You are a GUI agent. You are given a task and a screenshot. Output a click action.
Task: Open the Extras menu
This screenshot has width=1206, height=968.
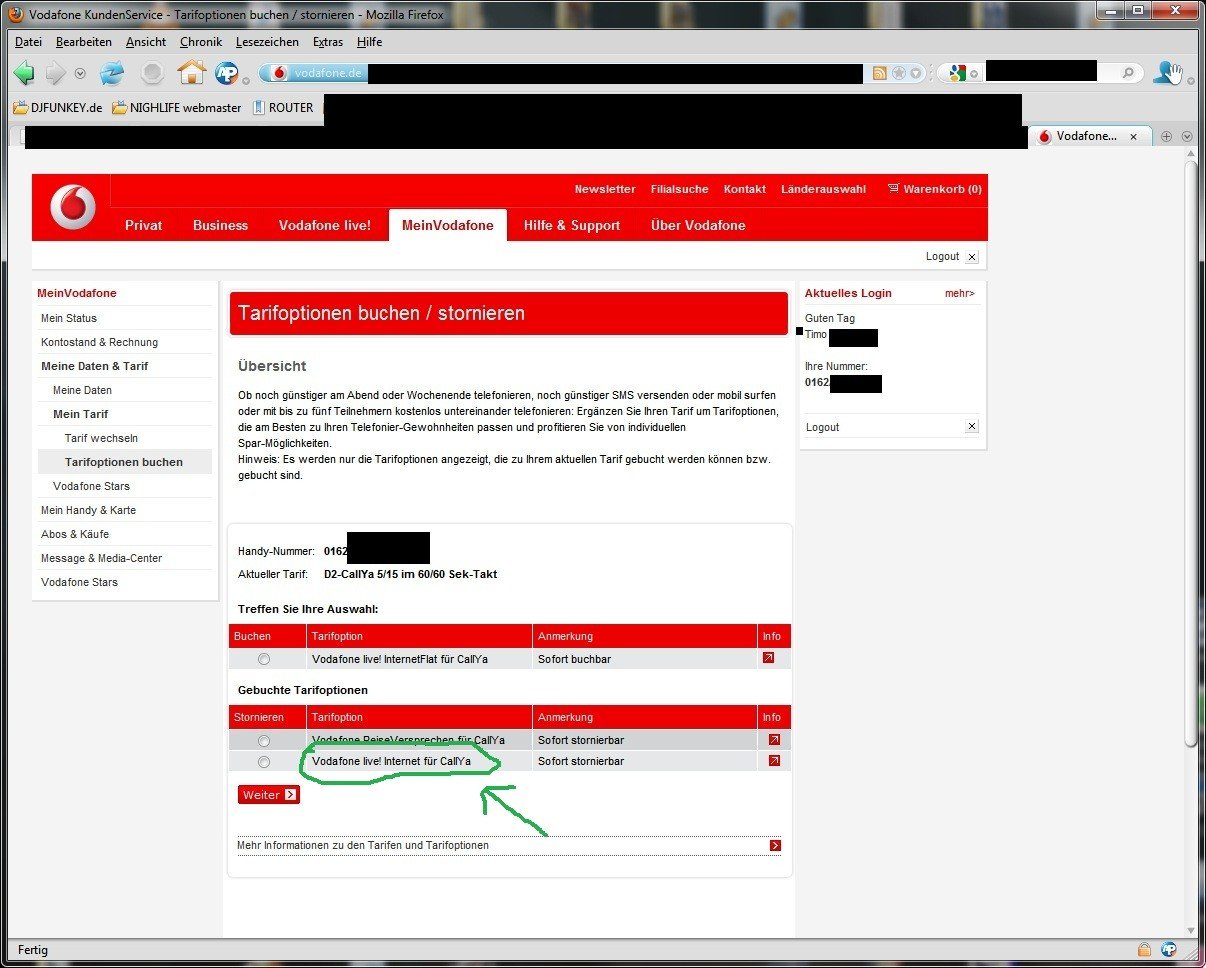(x=328, y=42)
